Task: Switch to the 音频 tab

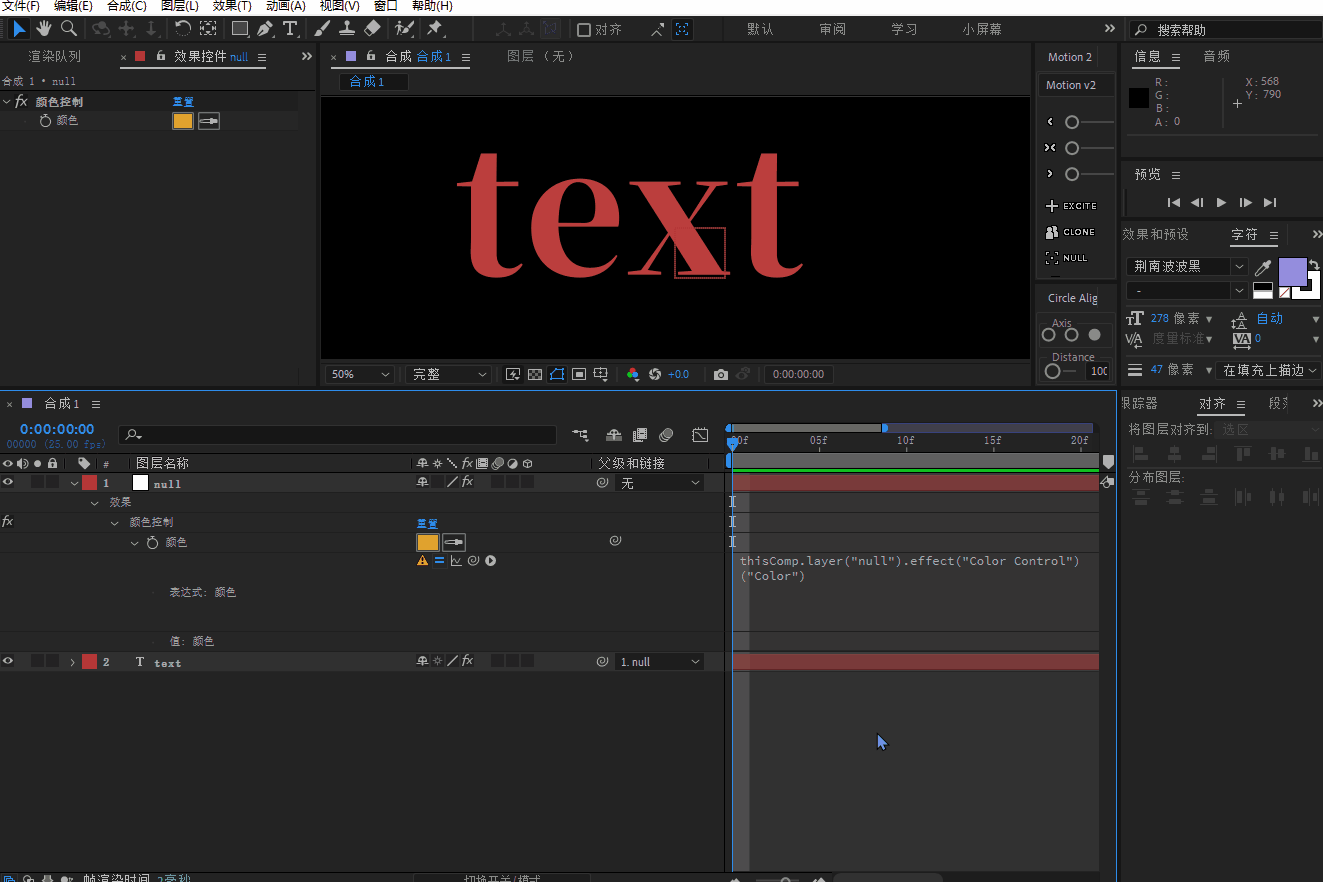Action: (1216, 57)
